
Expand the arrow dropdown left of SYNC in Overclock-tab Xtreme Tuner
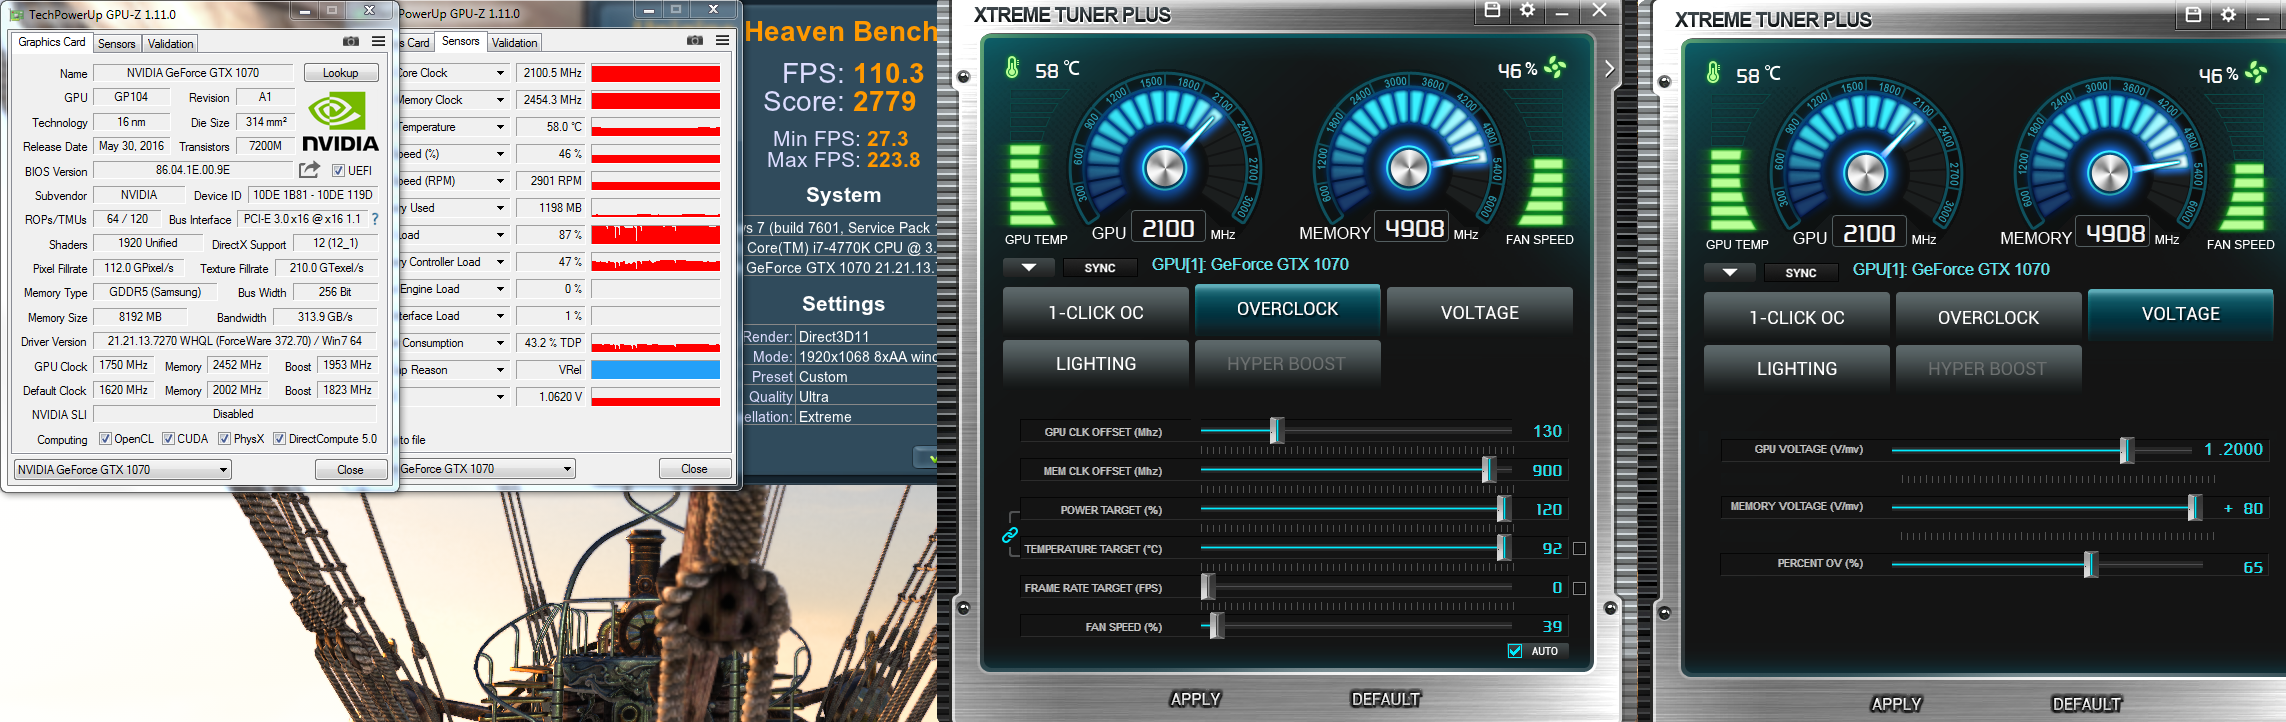pos(1029,267)
